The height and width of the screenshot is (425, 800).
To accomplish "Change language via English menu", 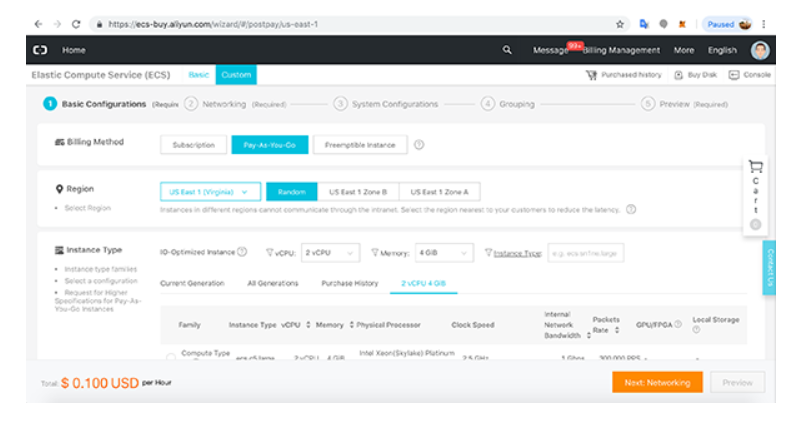I will pos(722,50).
